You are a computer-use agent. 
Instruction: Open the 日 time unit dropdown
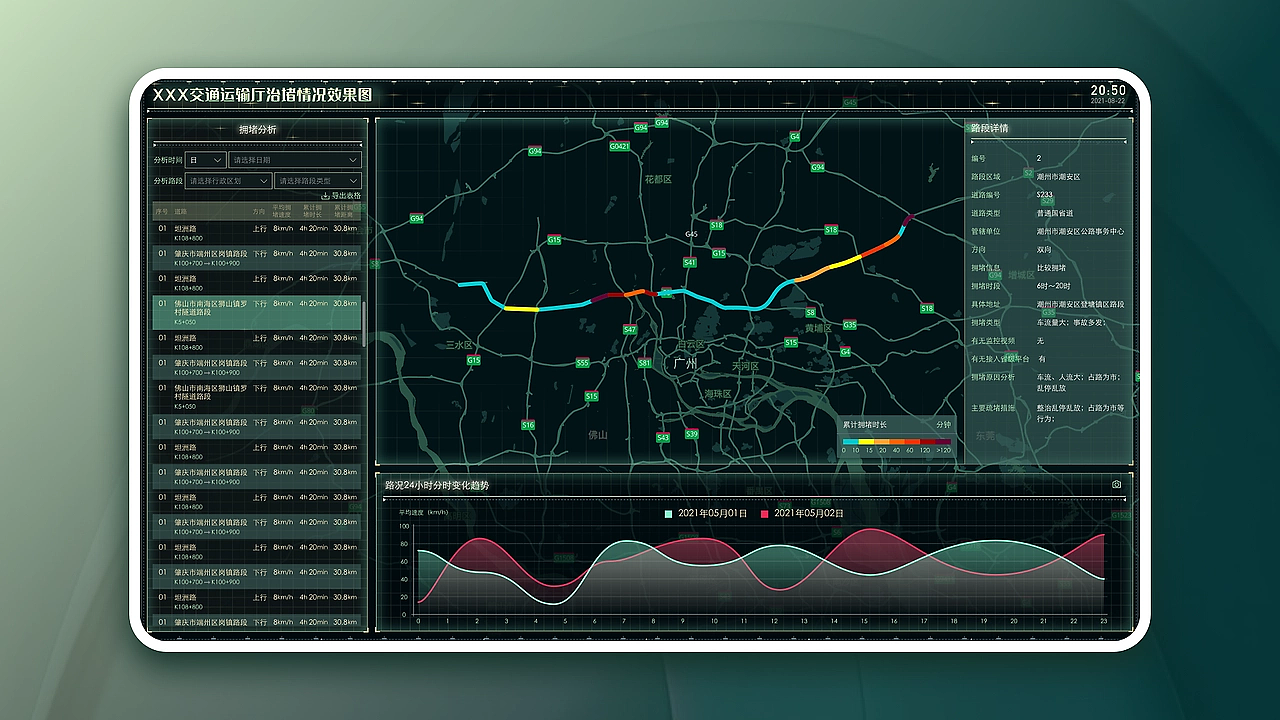tap(205, 160)
